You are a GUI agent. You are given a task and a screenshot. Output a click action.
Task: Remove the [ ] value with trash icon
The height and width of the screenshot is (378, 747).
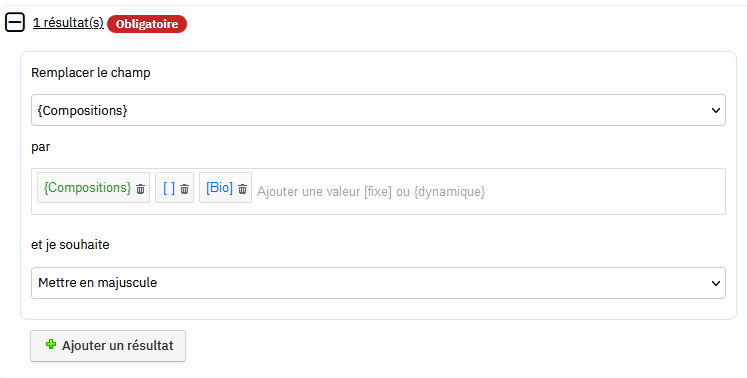[184, 189]
